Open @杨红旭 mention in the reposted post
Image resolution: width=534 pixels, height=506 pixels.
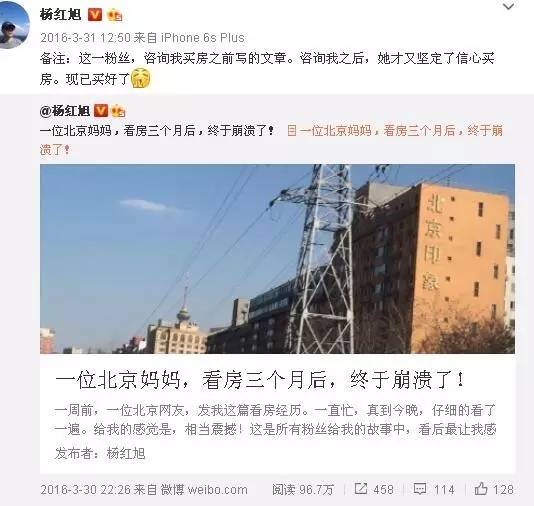point(65,111)
